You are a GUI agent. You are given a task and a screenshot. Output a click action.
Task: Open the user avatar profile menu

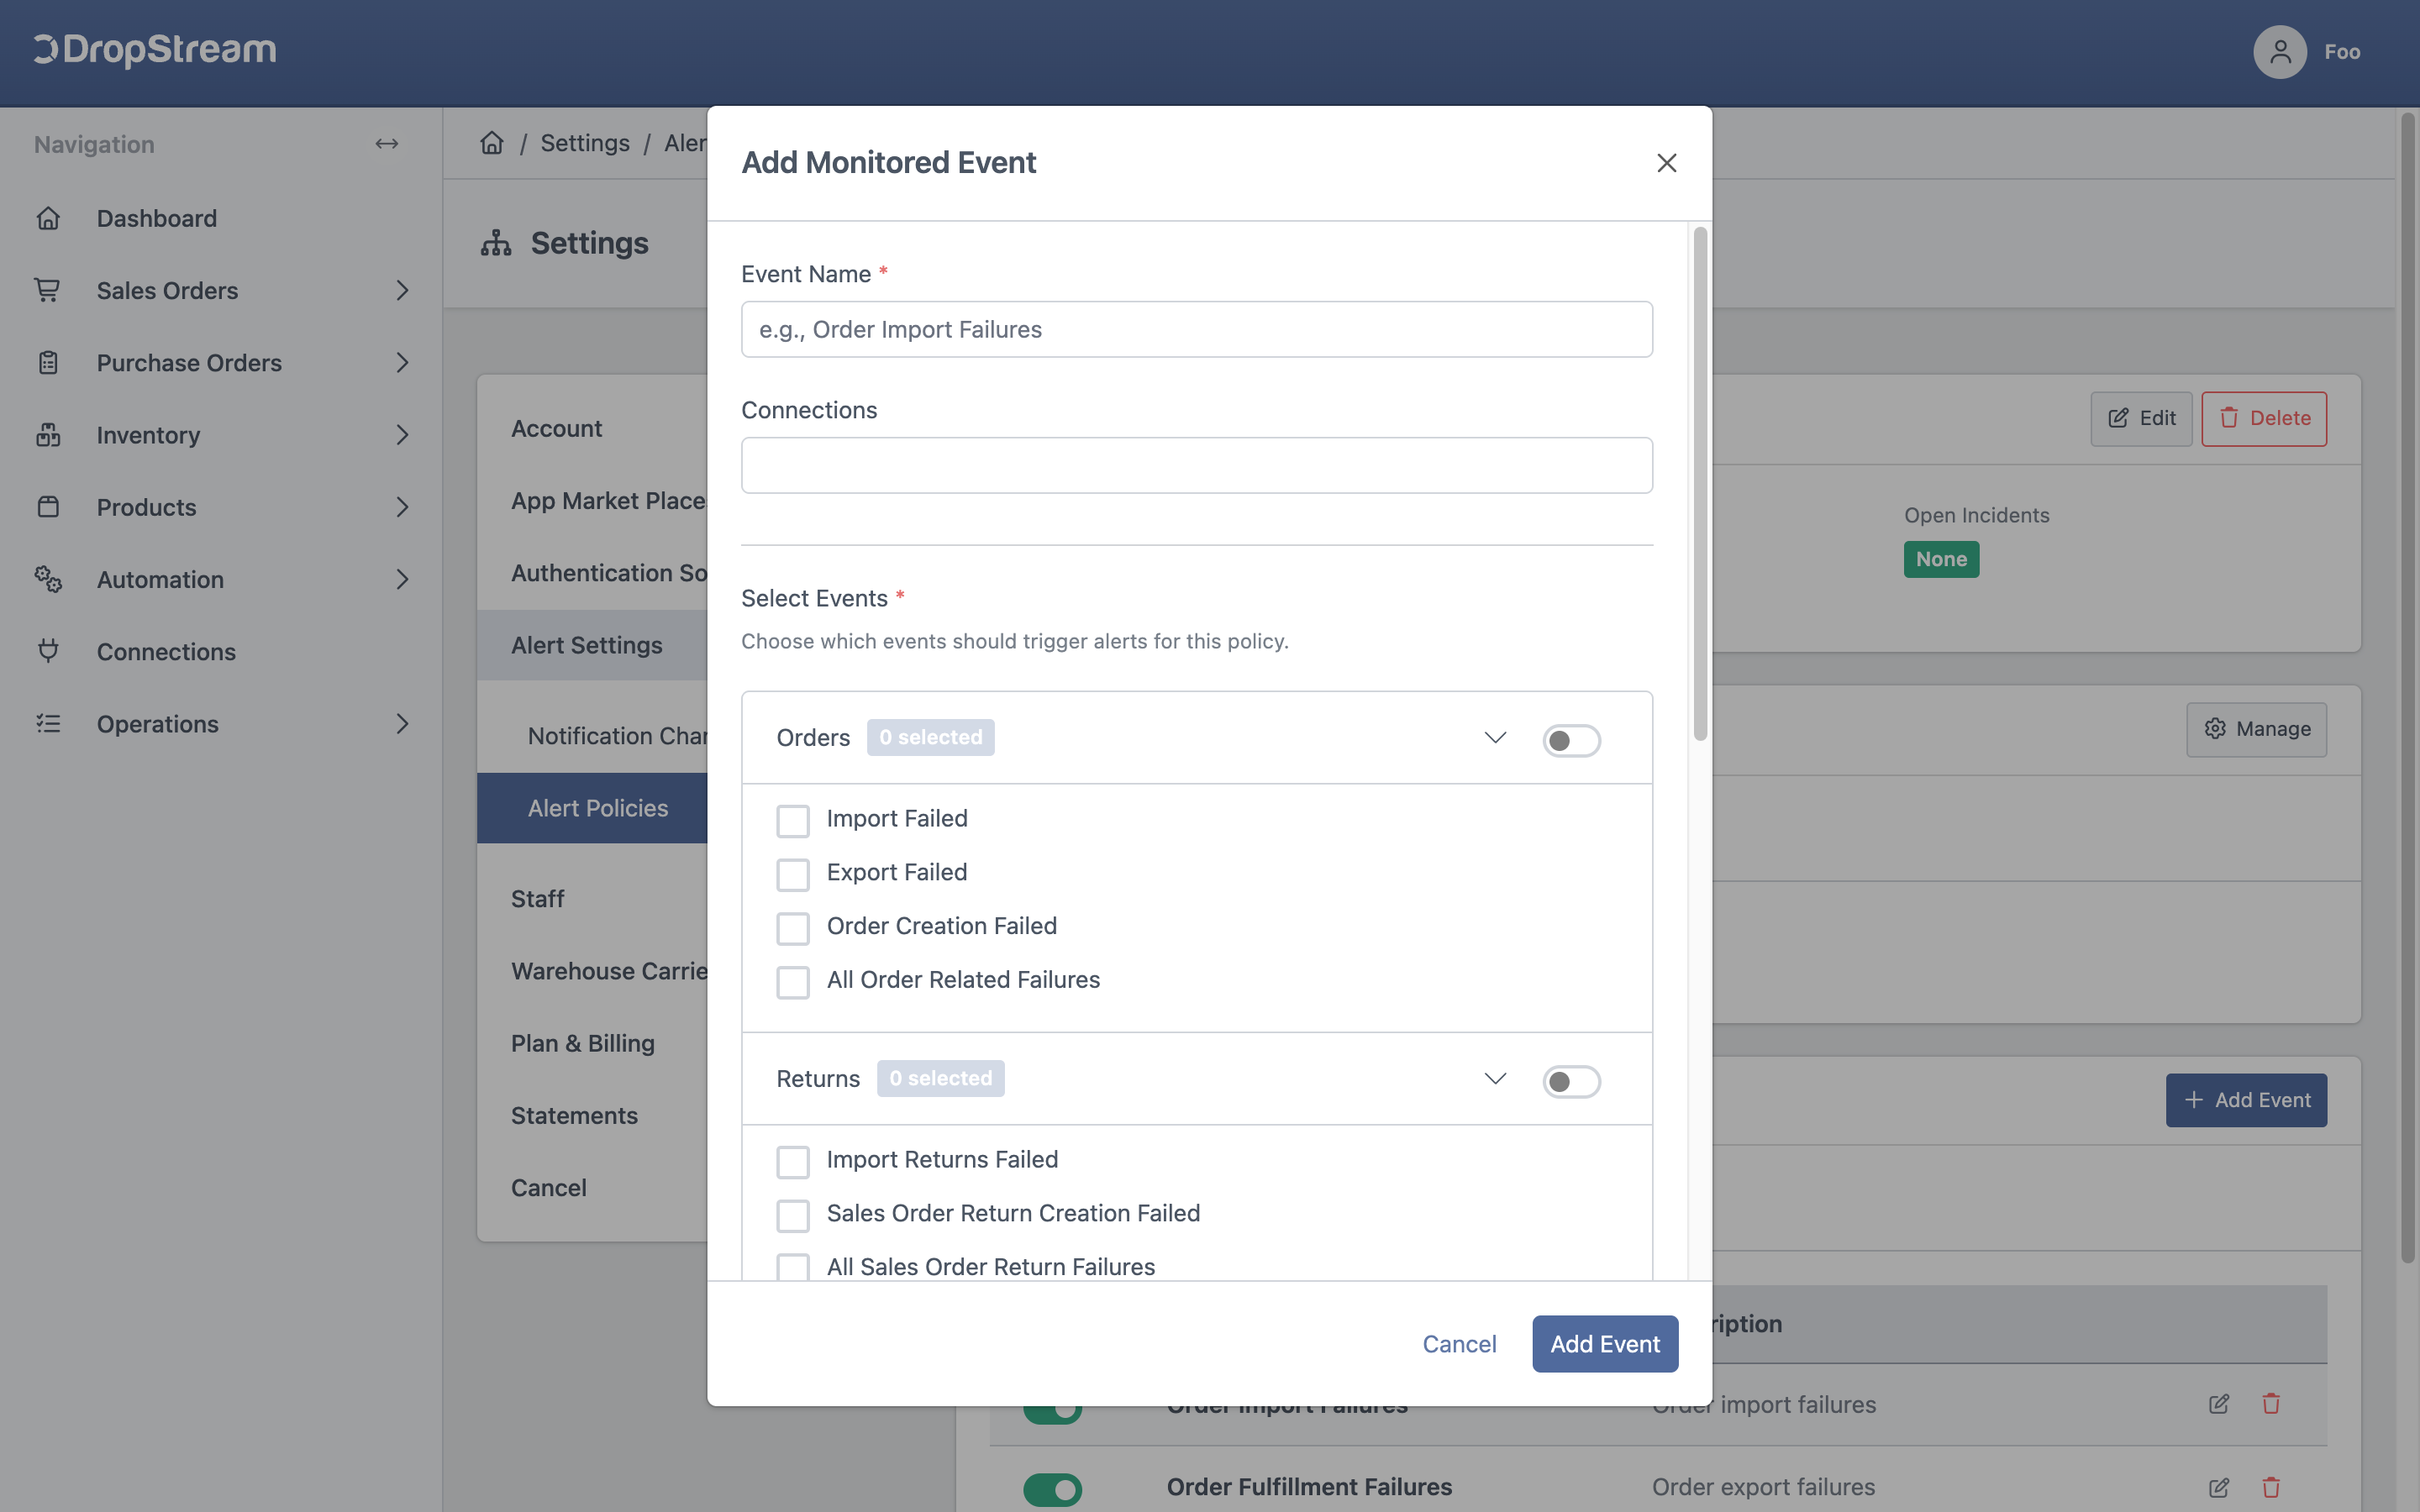tap(2279, 52)
